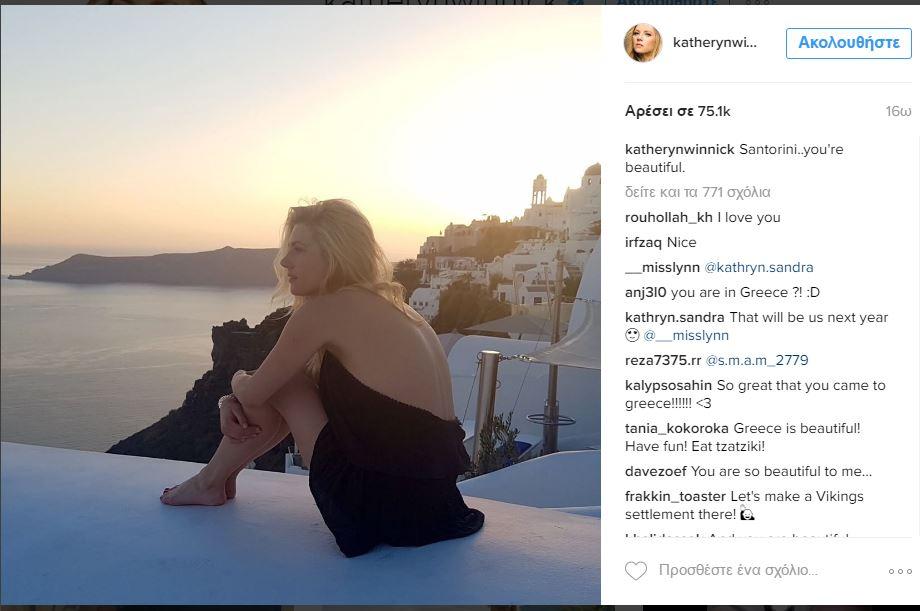Click the poster's round profile avatar
920x611 pixels.
pyautogui.click(x=643, y=43)
